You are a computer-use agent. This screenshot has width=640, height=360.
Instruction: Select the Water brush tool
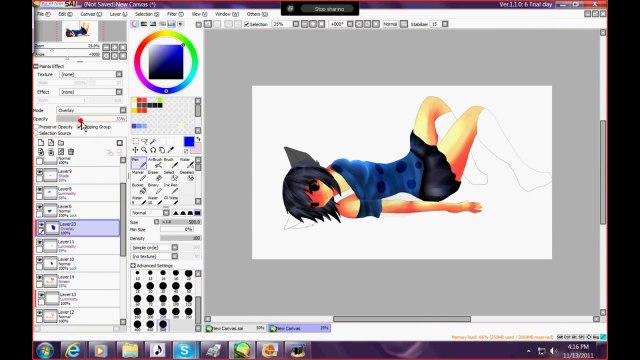187,163
